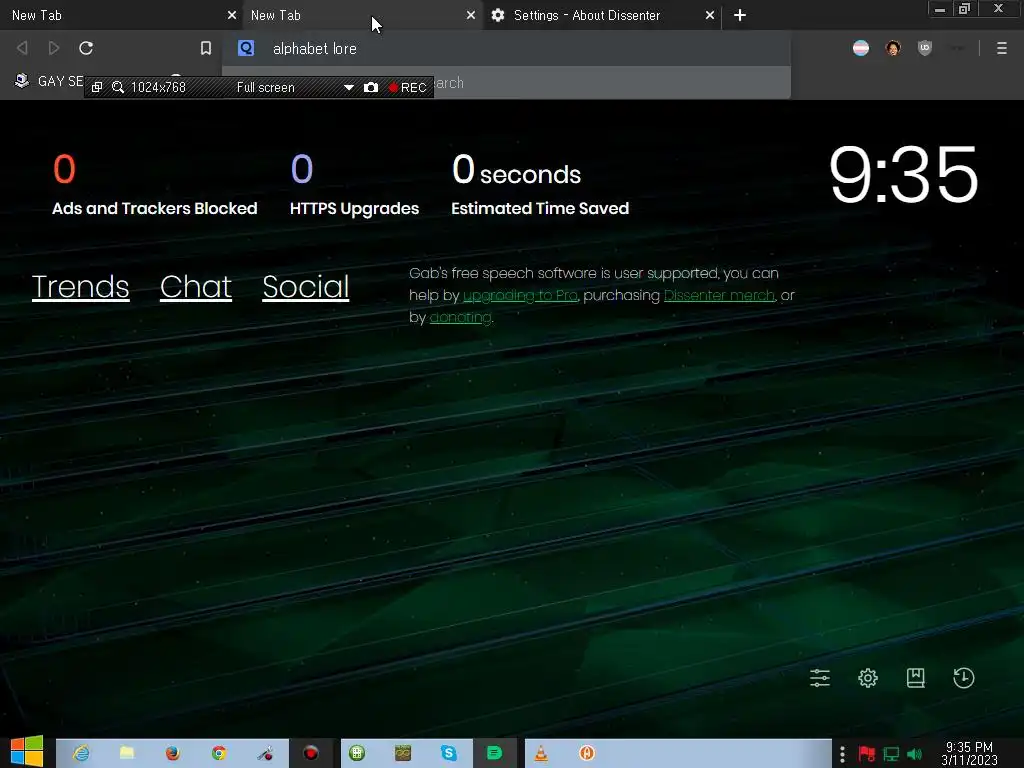The width and height of the screenshot is (1024, 768).
Task: Click the recorder window-select icon
Action: tap(97, 87)
